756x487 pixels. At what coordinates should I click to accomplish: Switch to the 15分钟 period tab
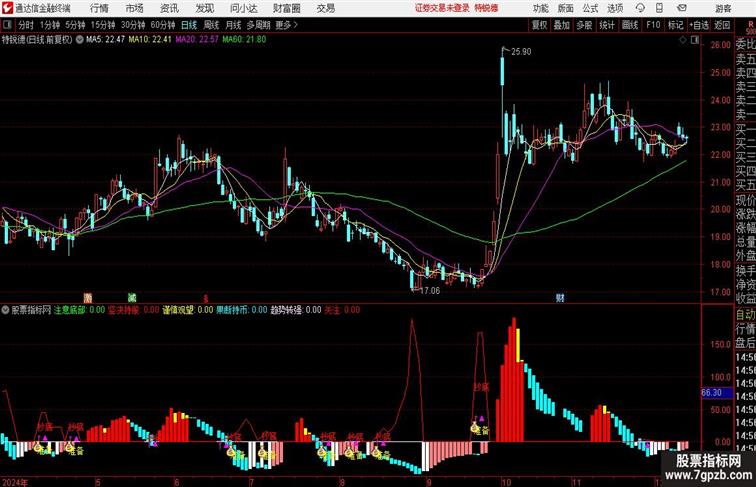103,25
